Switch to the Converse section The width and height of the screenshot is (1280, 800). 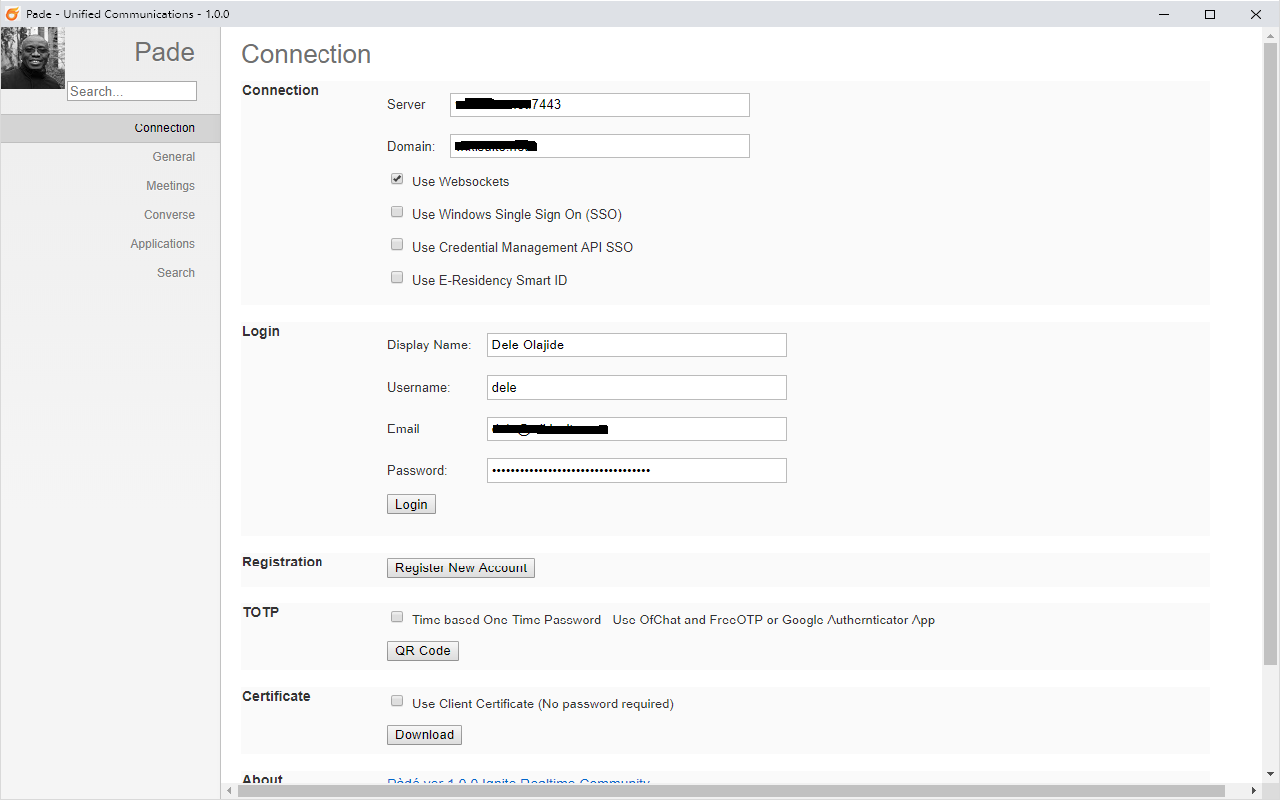coord(169,214)
